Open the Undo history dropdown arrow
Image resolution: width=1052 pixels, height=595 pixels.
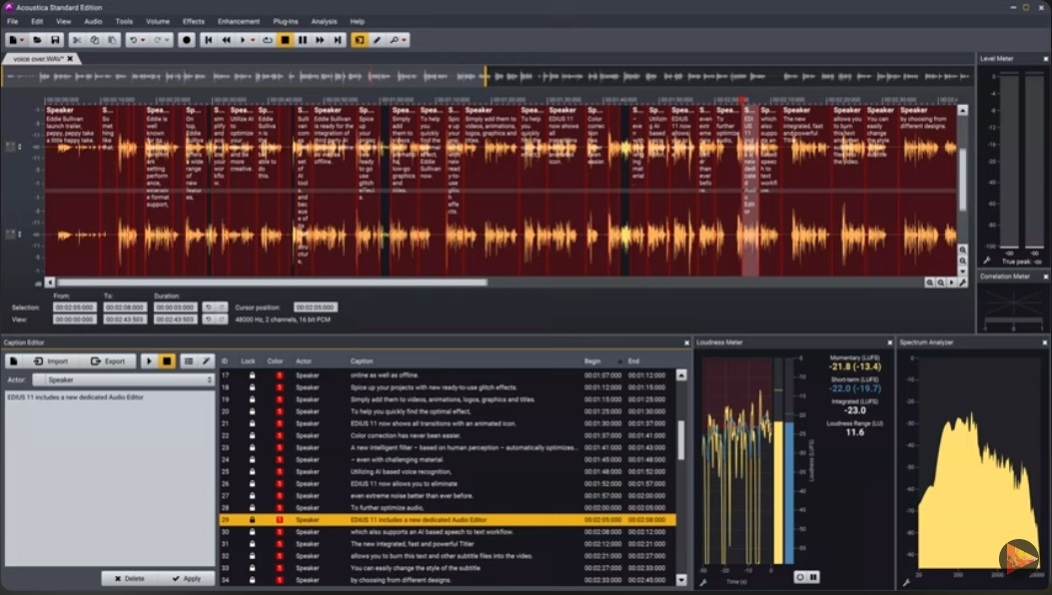coord(143,40)
